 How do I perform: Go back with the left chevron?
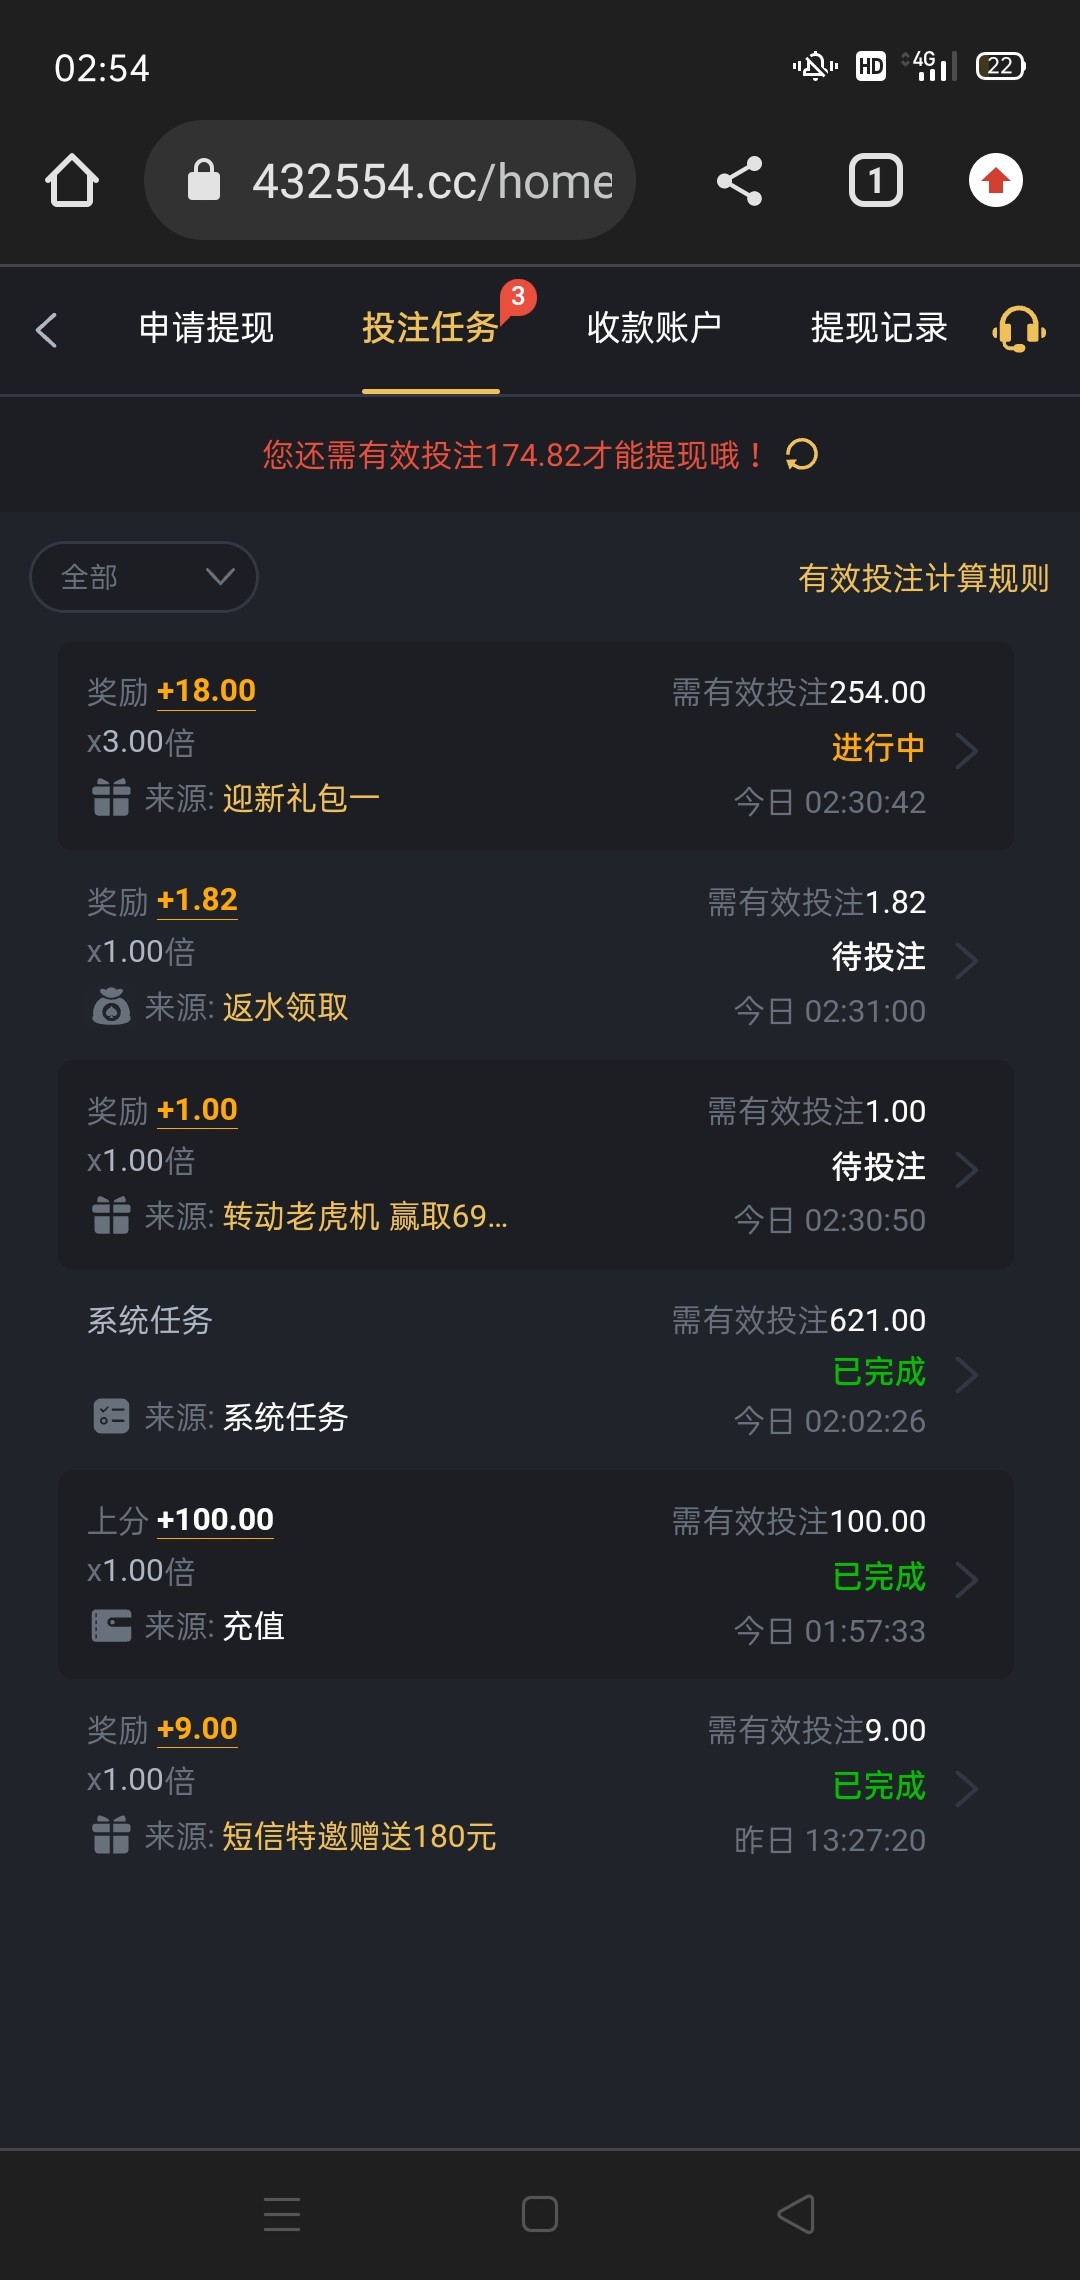coord(47,329)
